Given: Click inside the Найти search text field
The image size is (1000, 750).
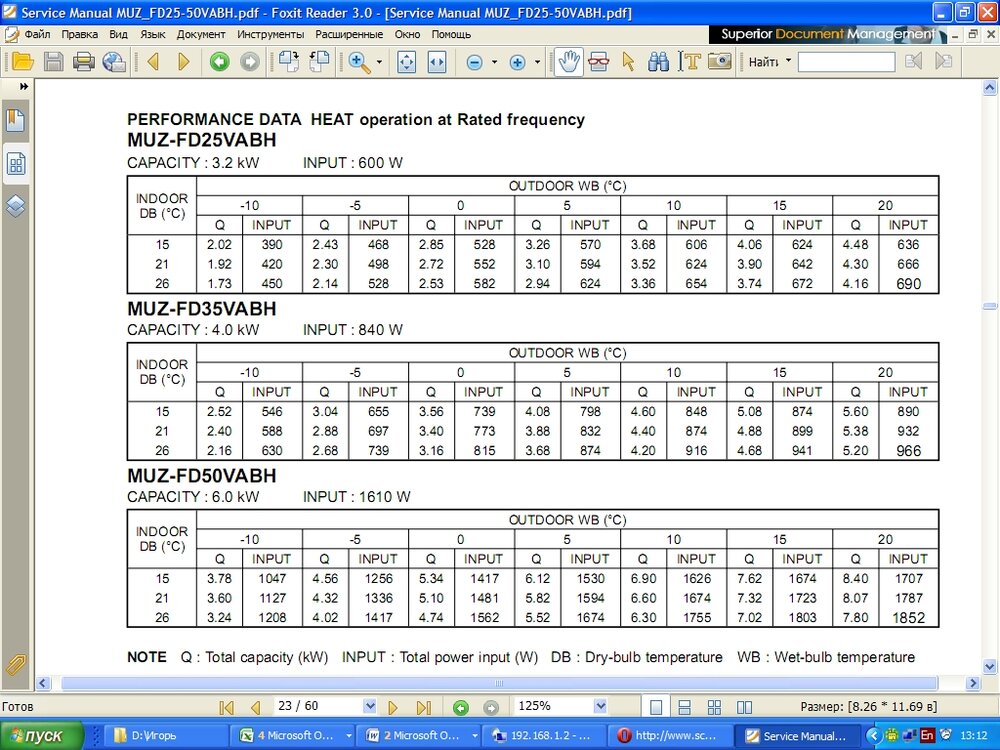Looking at the screenshot, I should (846, 62).
